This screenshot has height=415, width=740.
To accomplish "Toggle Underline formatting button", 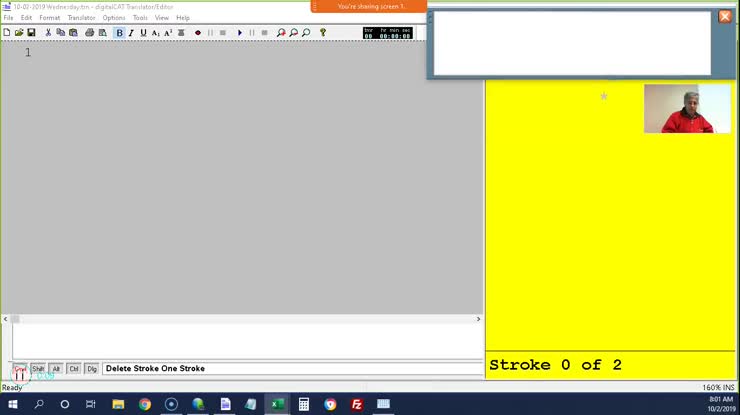I will (x=143, y=33).
